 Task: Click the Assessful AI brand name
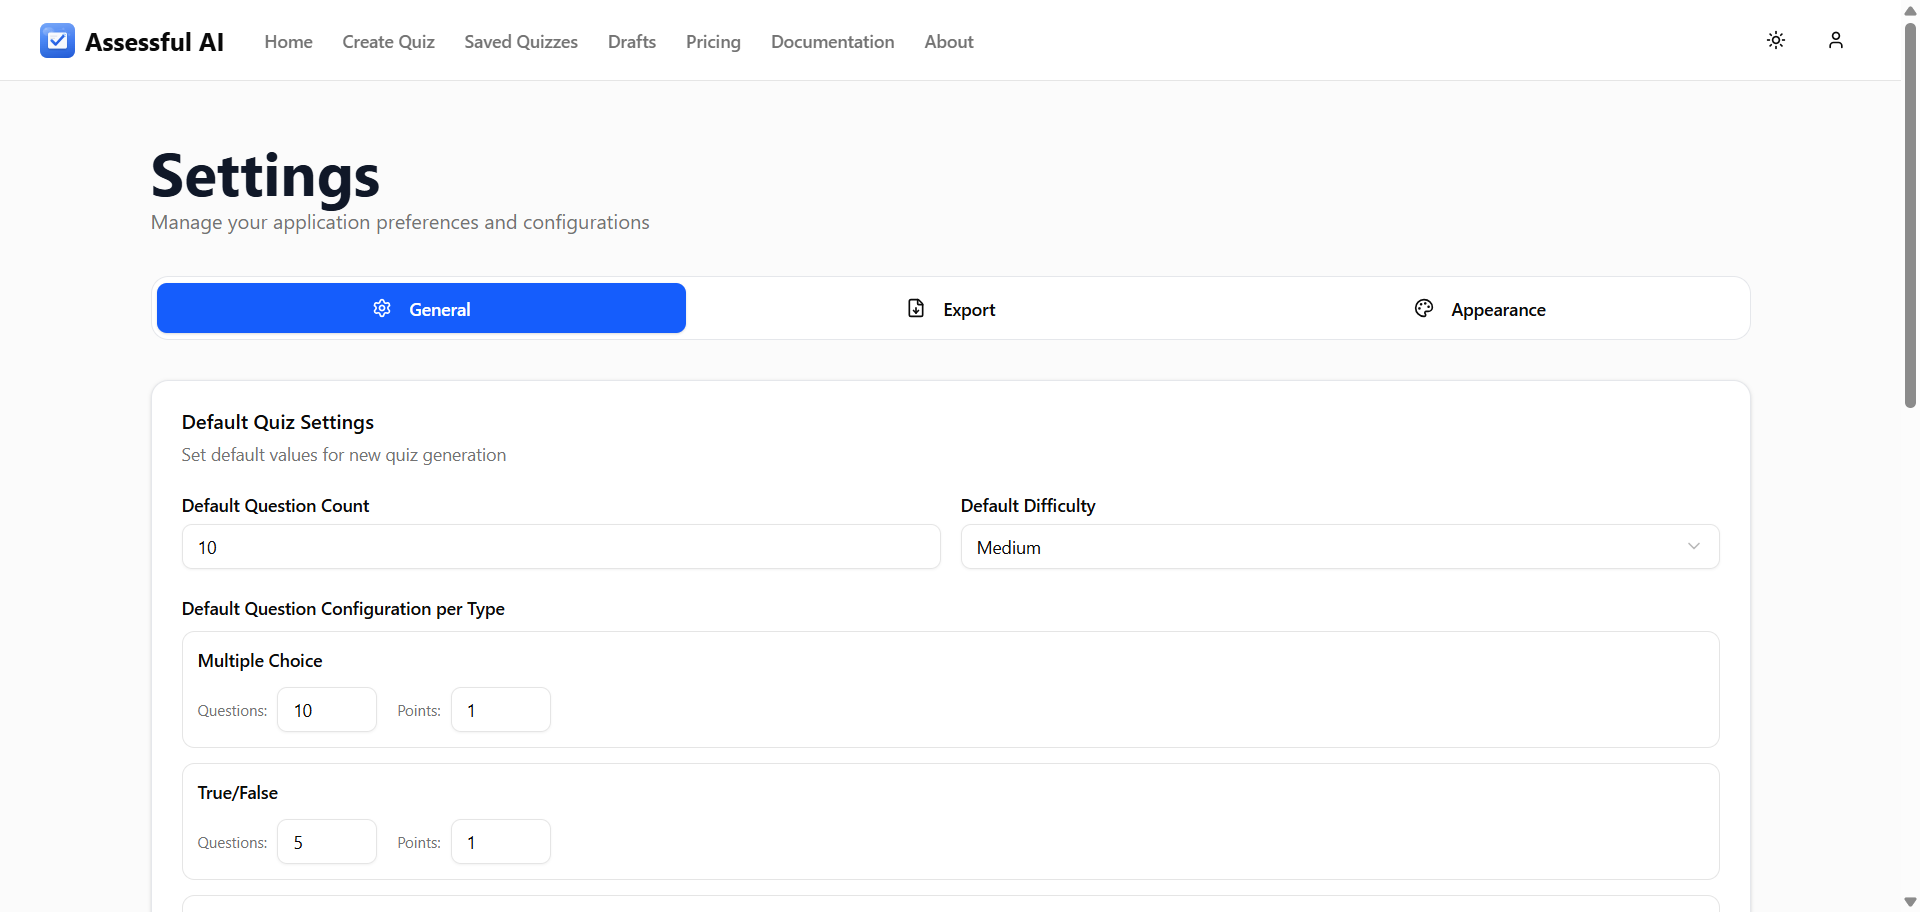click(x=154, y=42)
